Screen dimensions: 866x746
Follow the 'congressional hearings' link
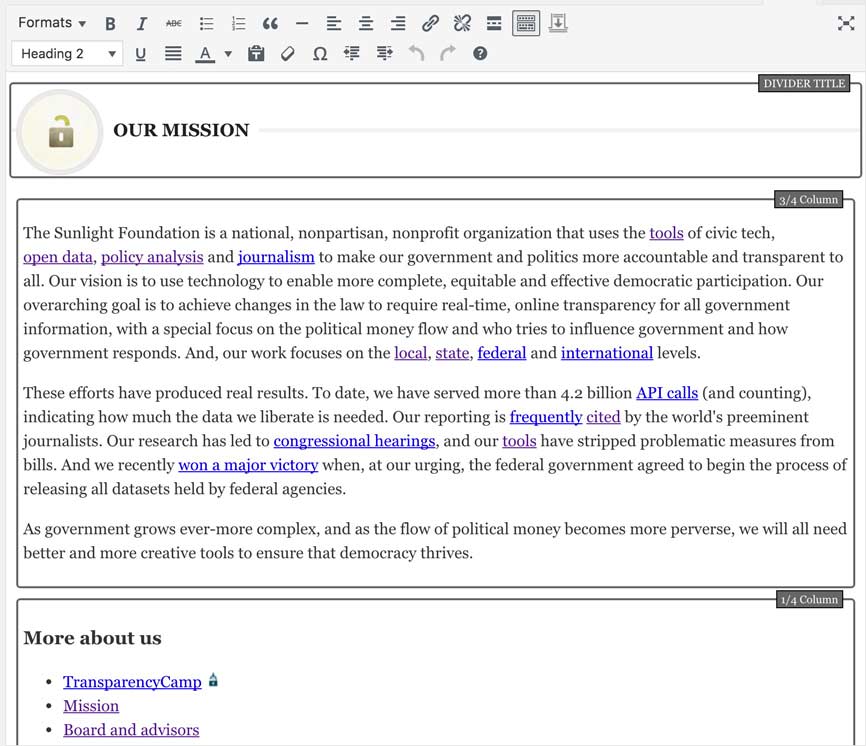pyautogui.click(x=355, y=441)
